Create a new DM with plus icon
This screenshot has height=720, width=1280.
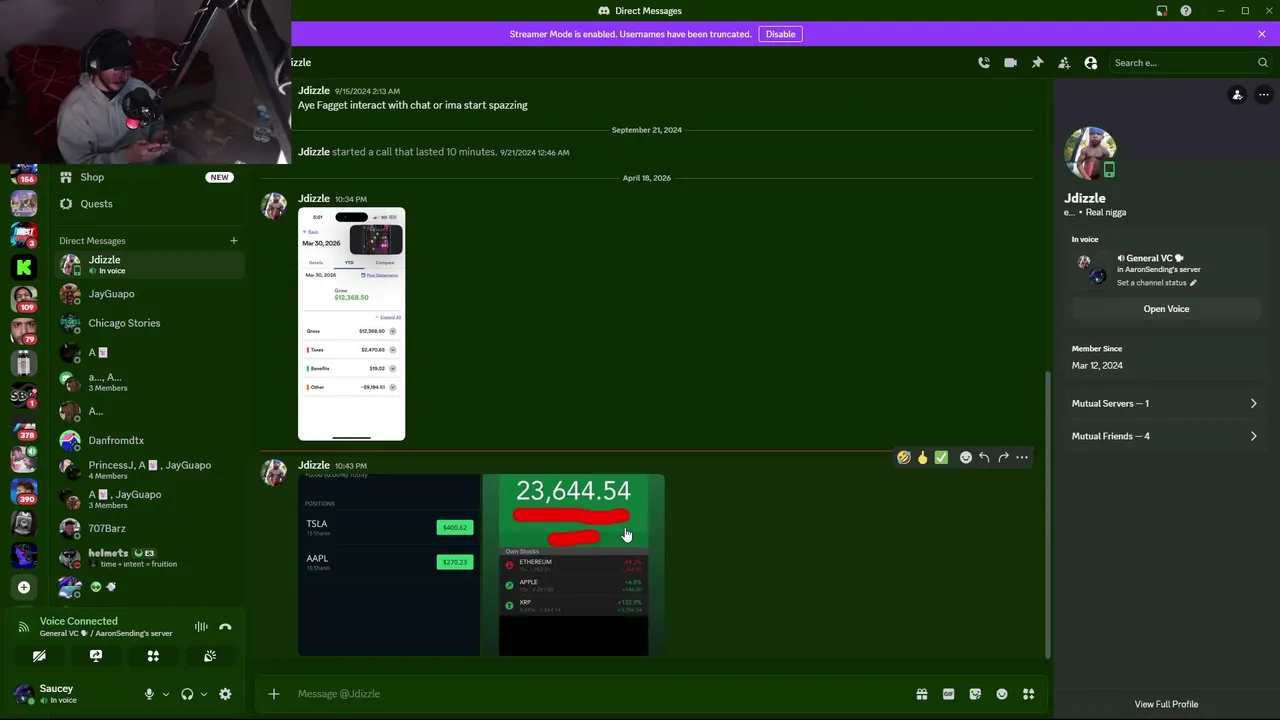(x=234, y=240)
